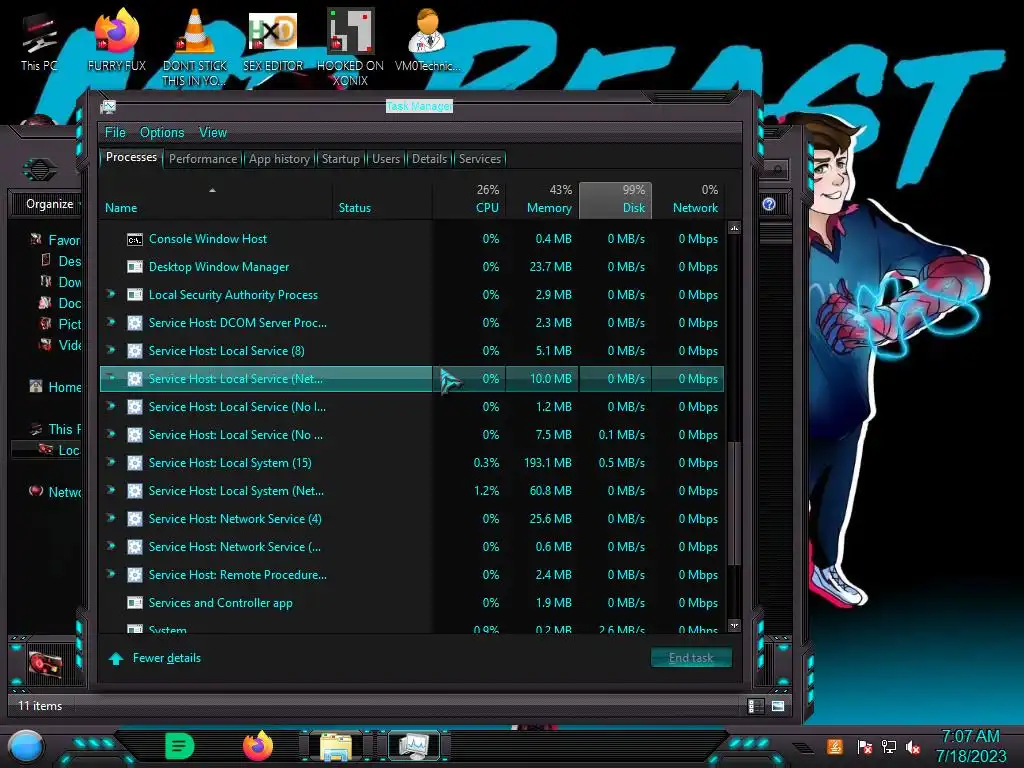Switch to the Services tab

click(480, 159)
